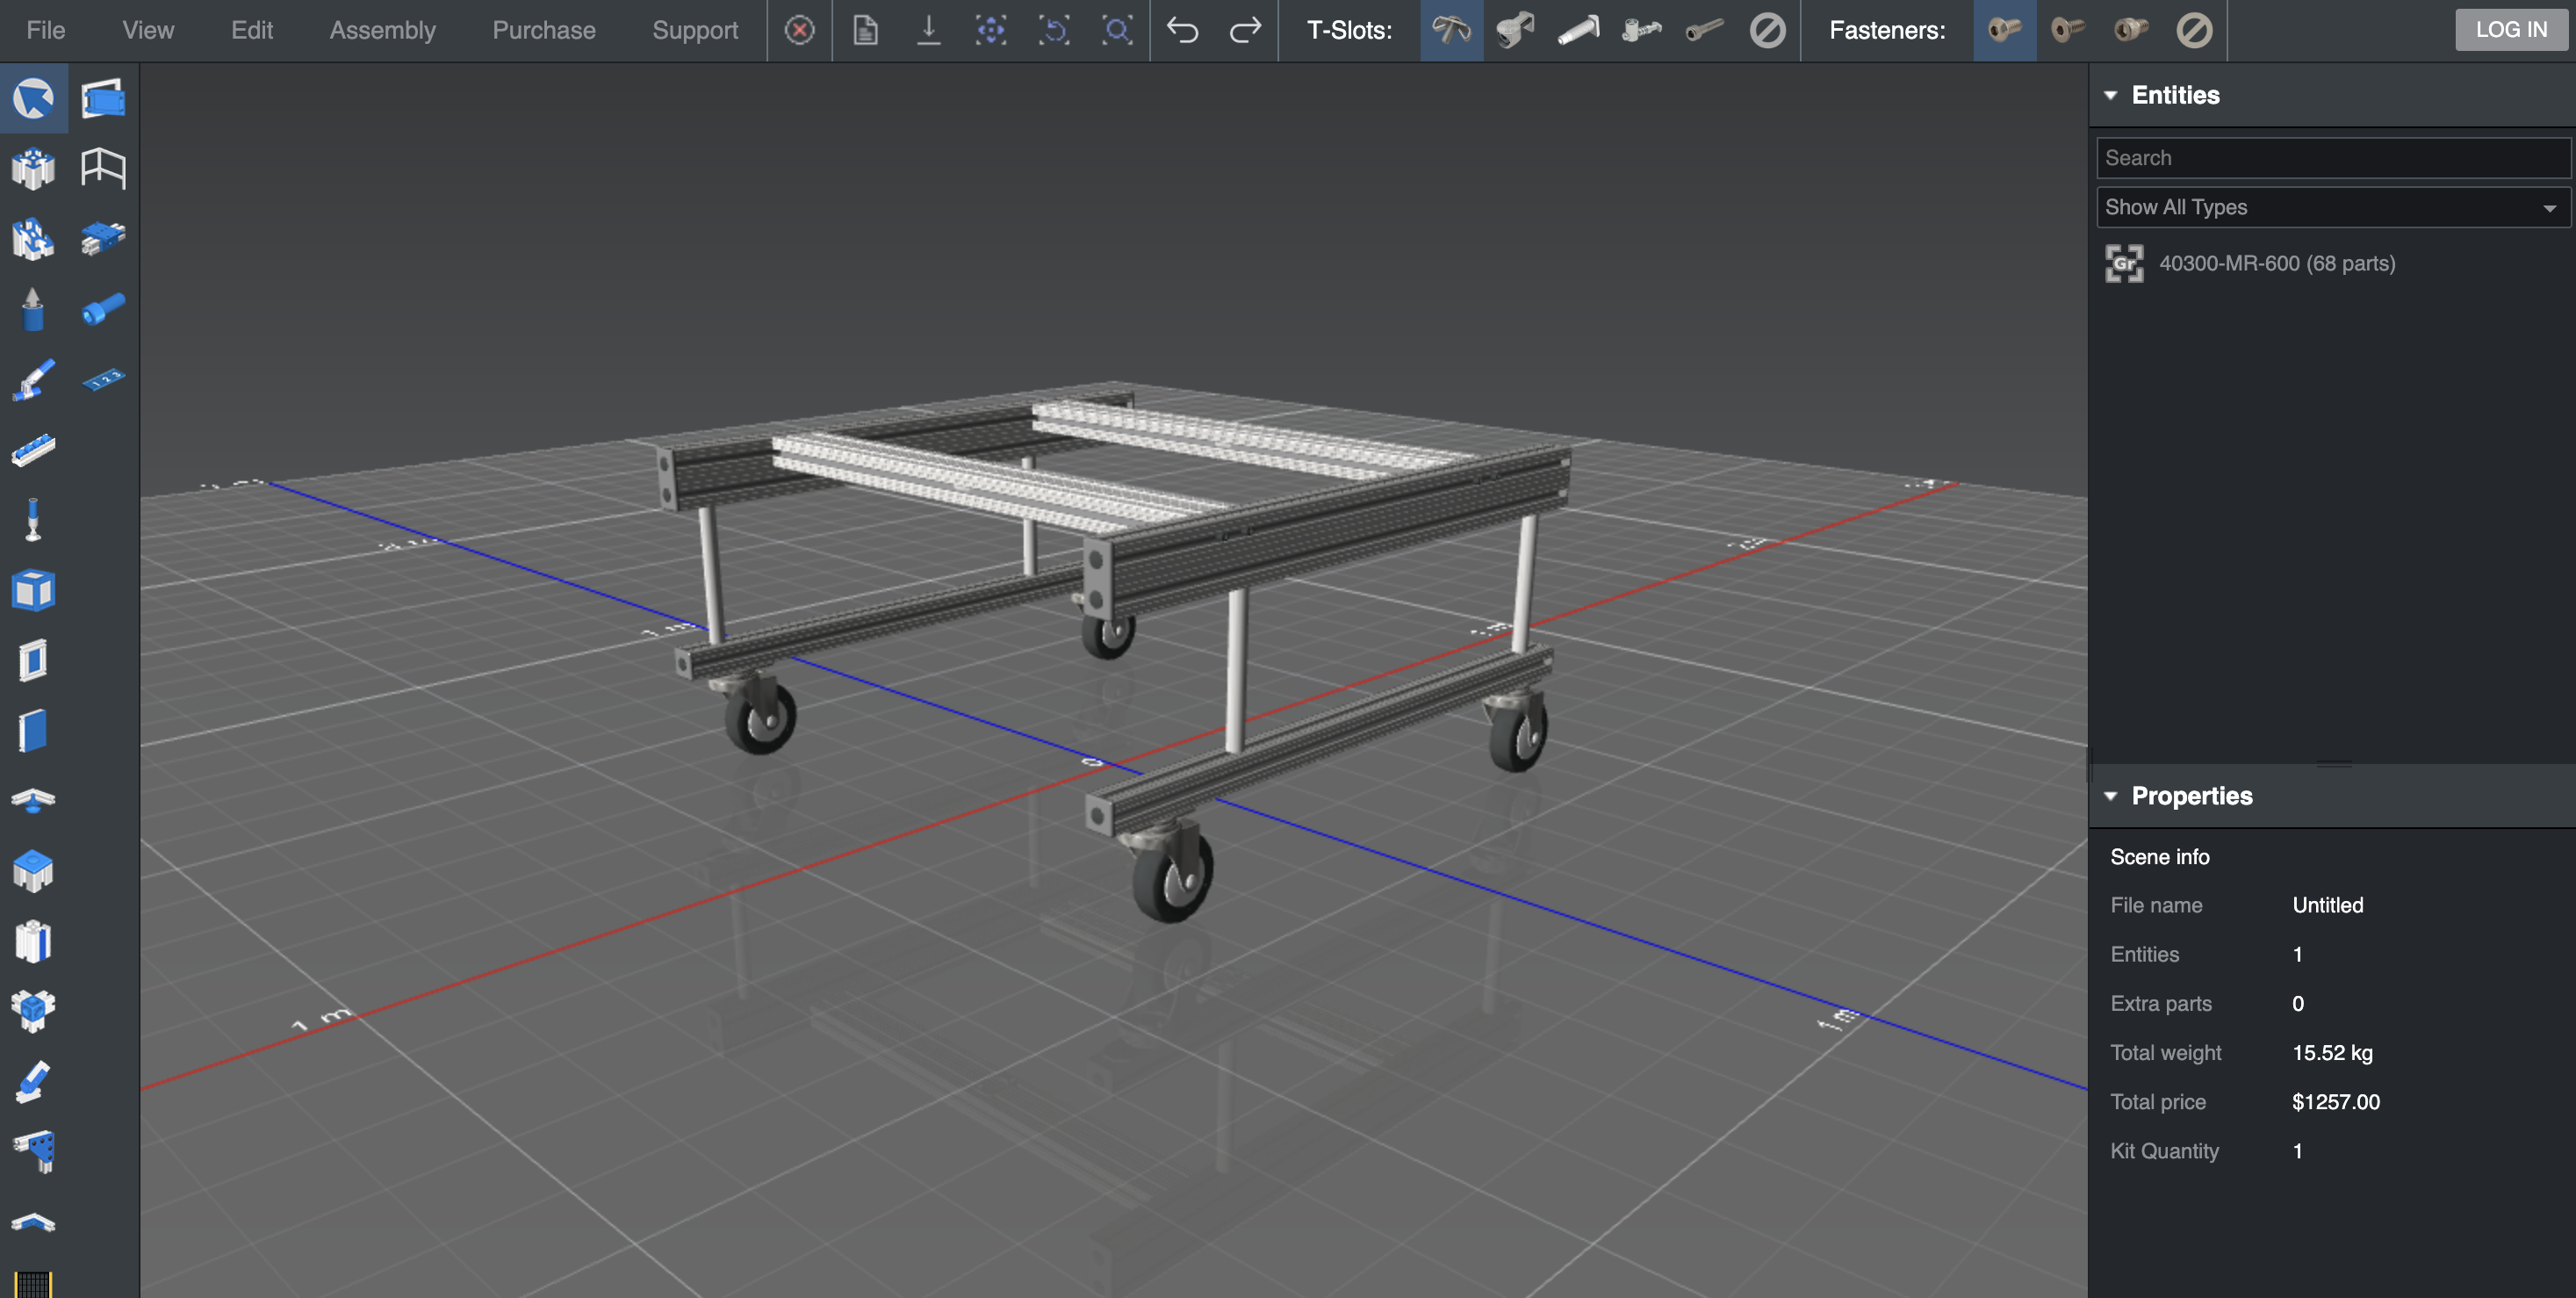Select the blue panel cube enclosure tool

tap(34, 590)
